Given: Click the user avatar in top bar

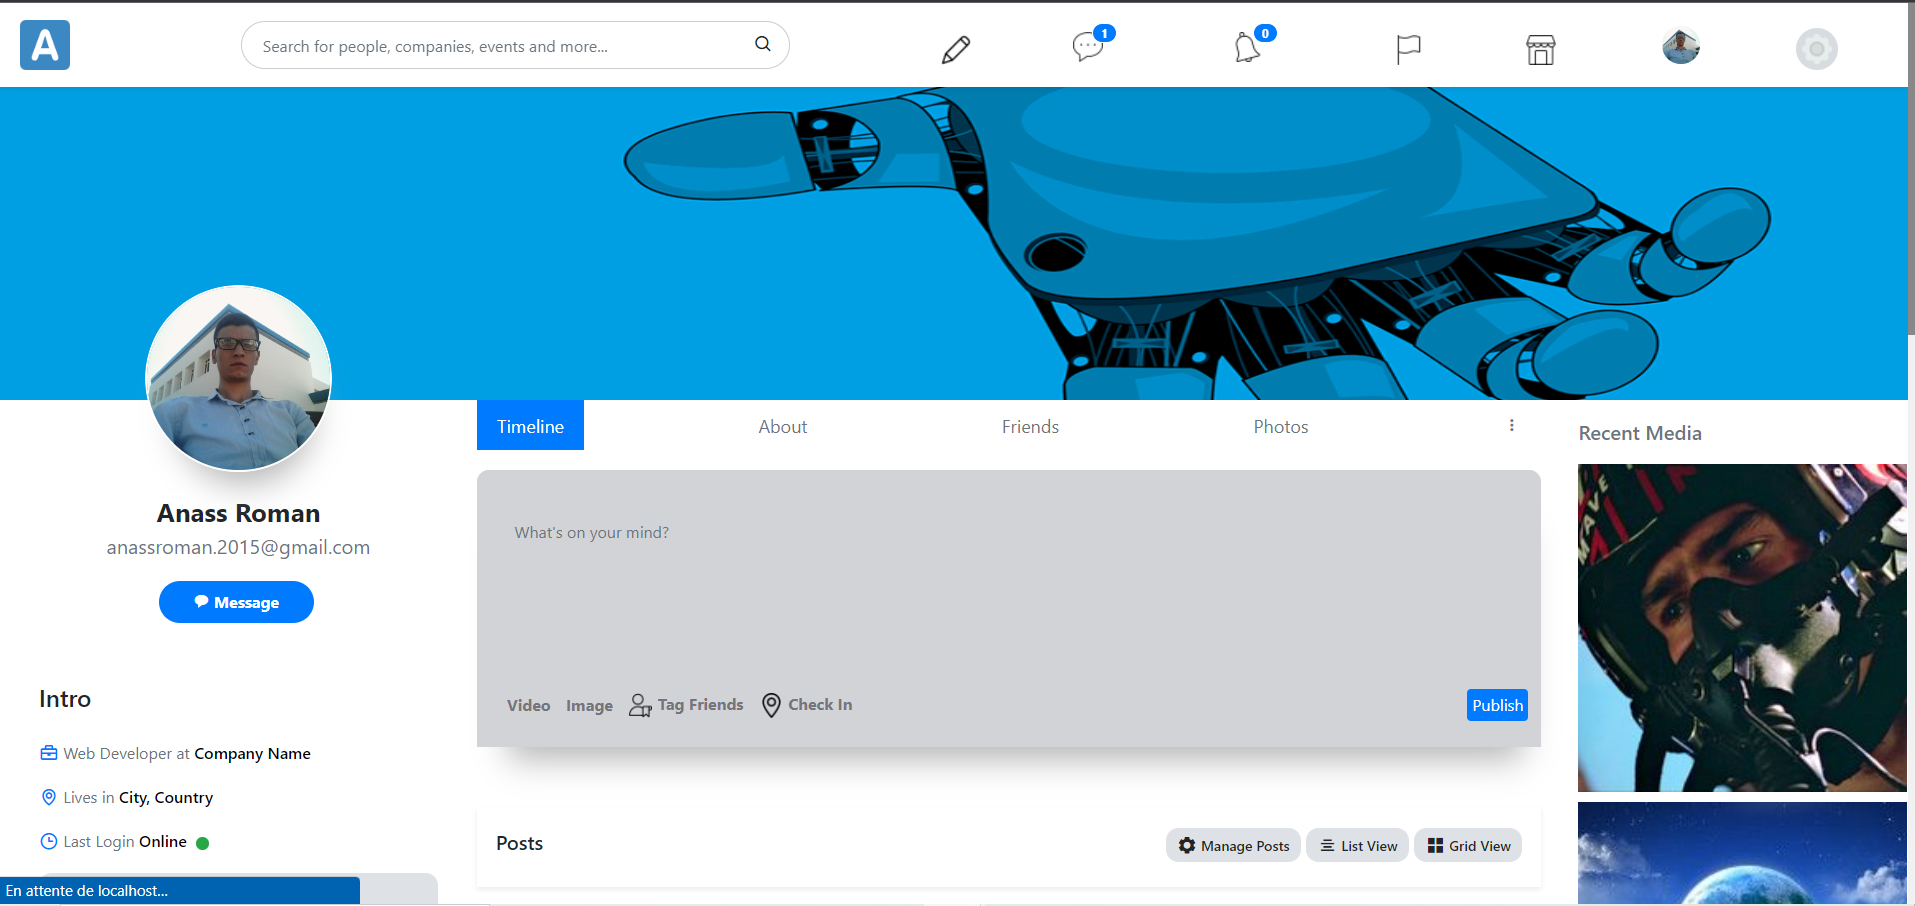Looking at the screenshot, I should coord(1681,46).
